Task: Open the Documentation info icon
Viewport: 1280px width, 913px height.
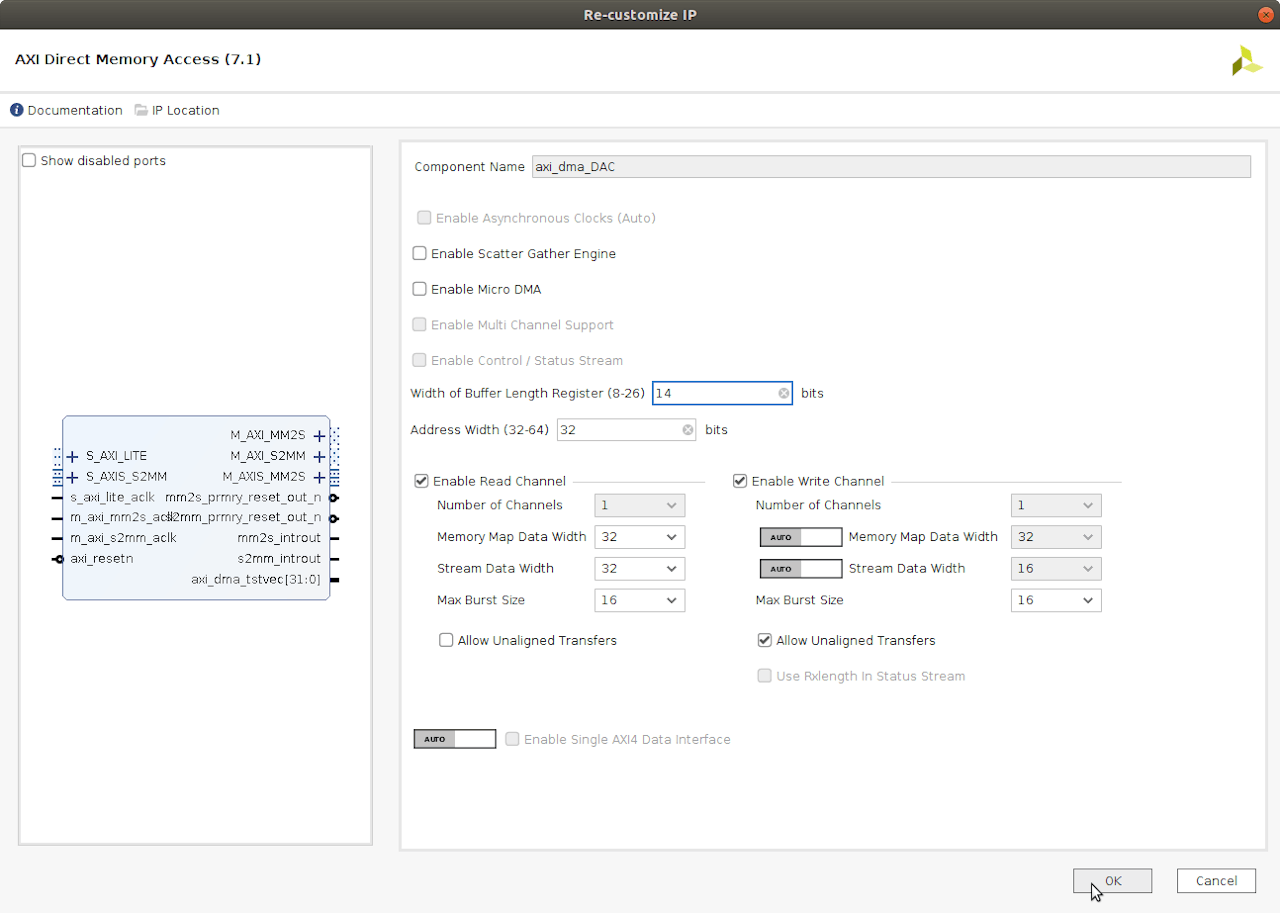Action: pos(16,110)
